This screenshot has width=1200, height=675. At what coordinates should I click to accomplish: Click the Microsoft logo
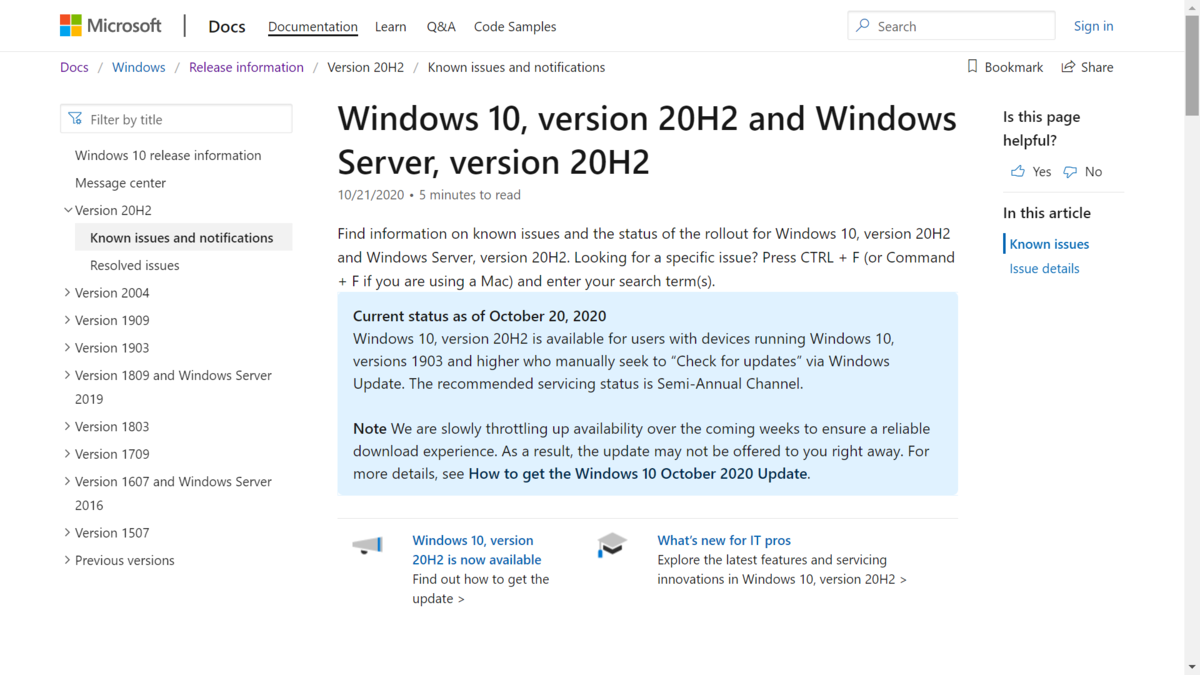tap(110, 26)
